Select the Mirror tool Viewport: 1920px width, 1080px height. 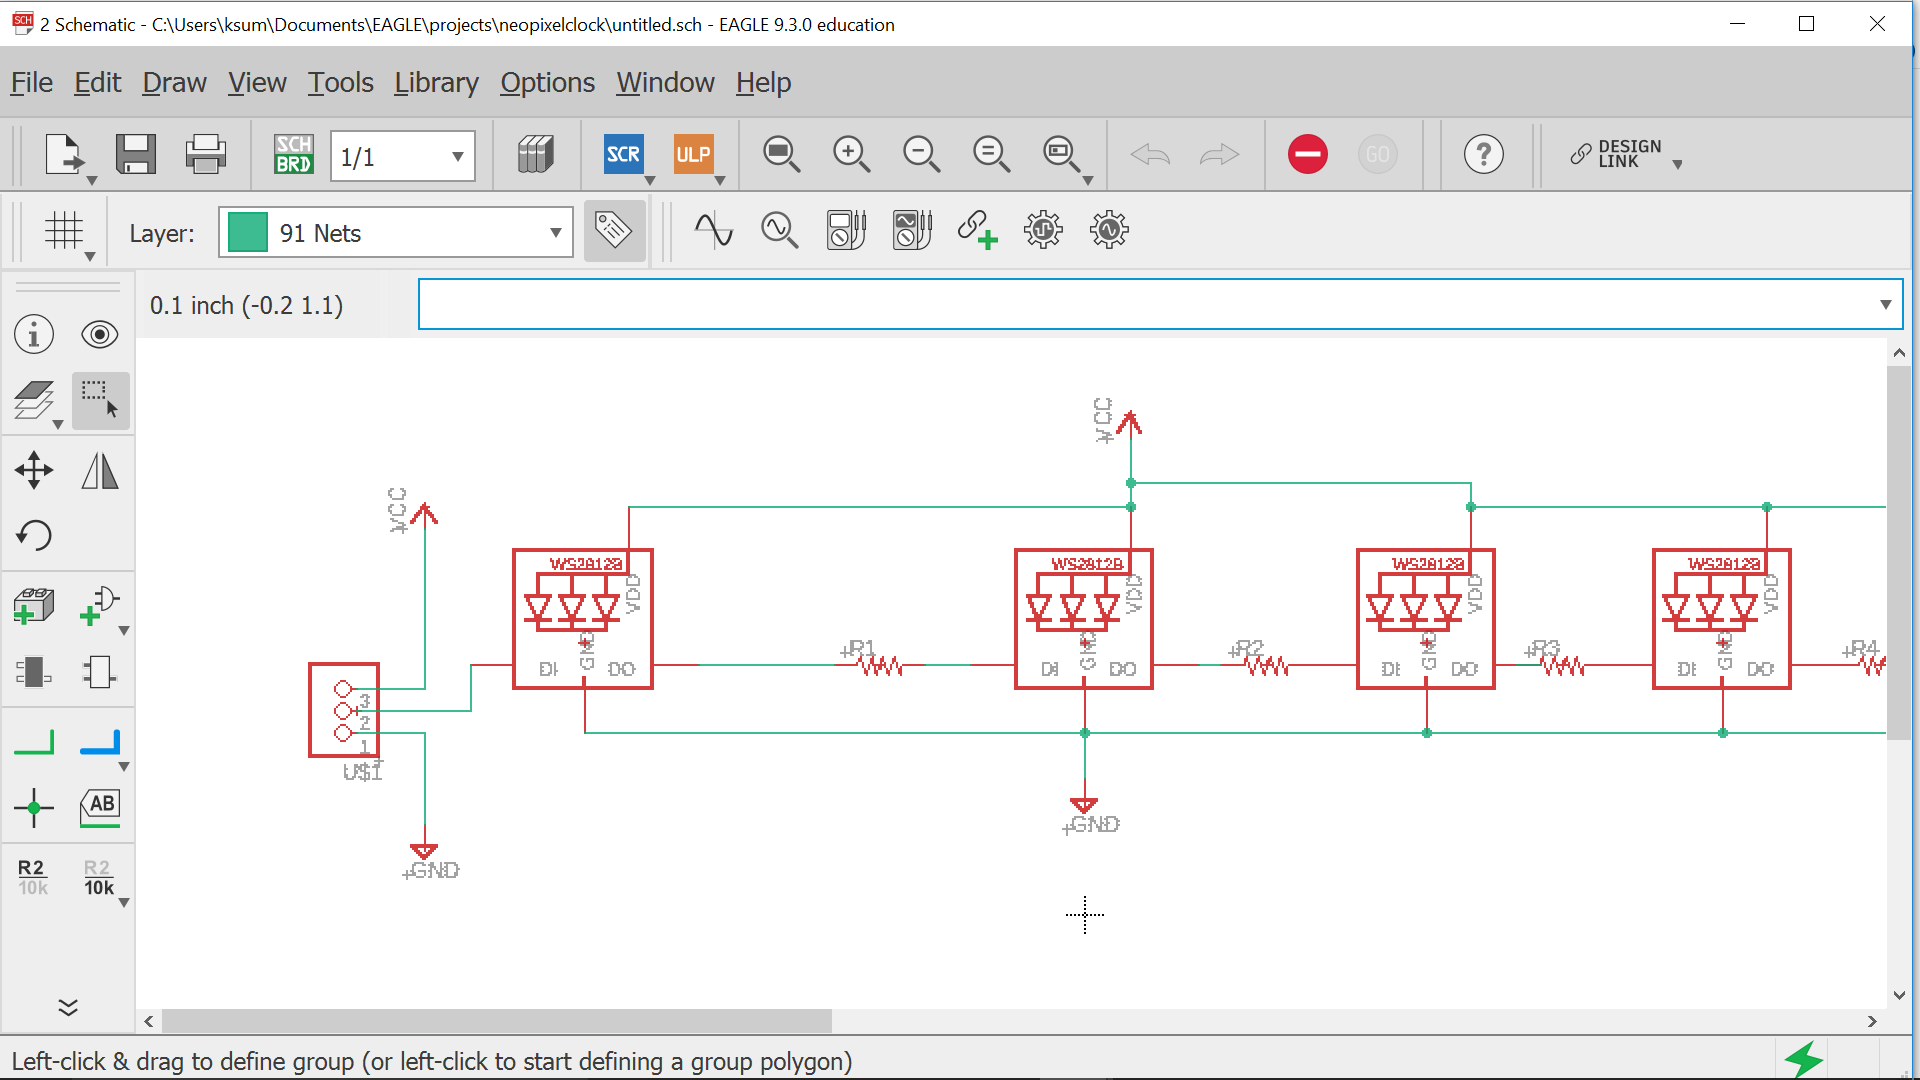pos(100,470)
